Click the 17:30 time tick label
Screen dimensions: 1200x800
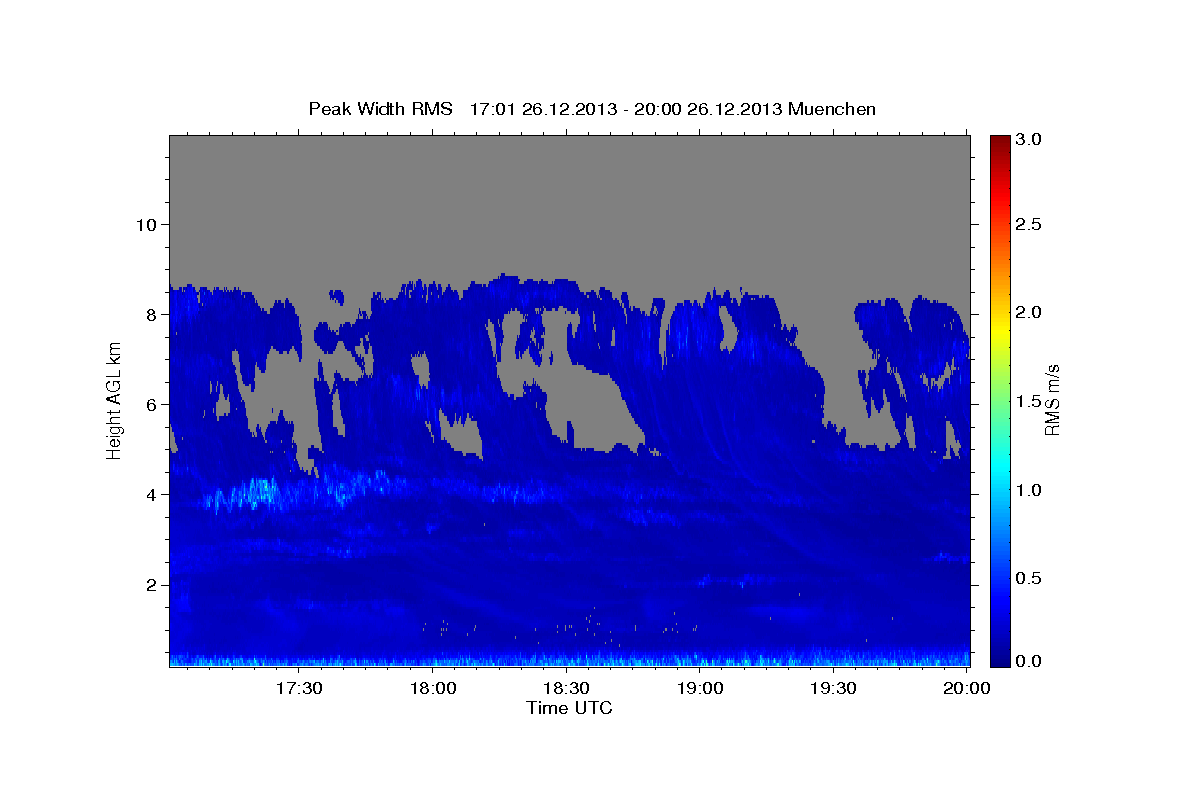point(300,689)
